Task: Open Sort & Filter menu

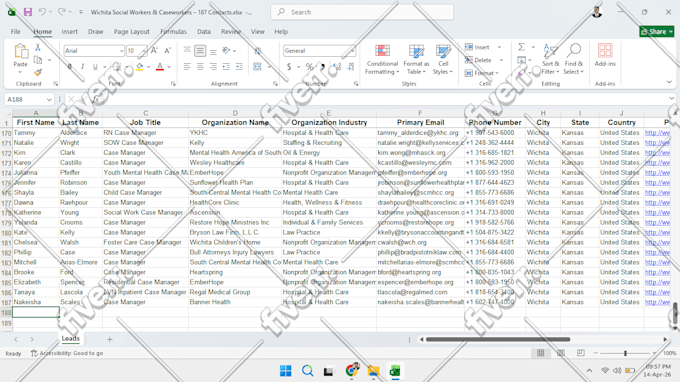Action: coord(550,59)
